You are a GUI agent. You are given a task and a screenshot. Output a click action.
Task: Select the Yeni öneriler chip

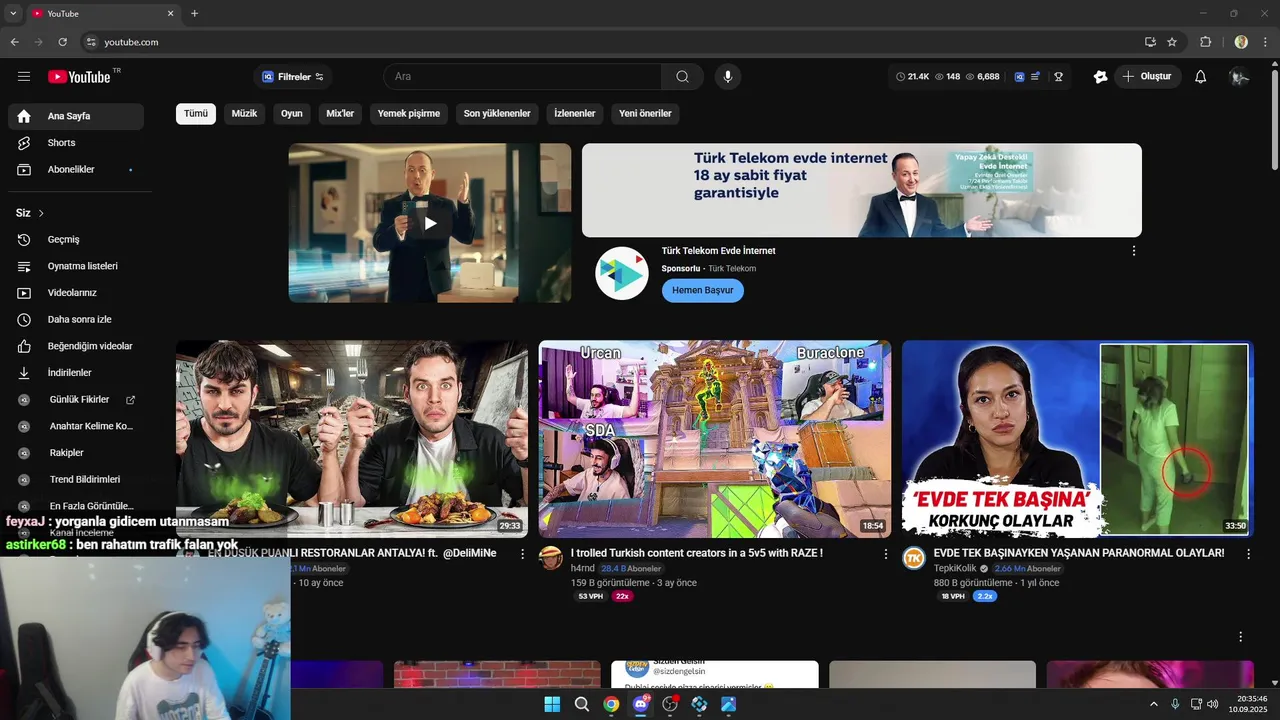click(645, 114)
